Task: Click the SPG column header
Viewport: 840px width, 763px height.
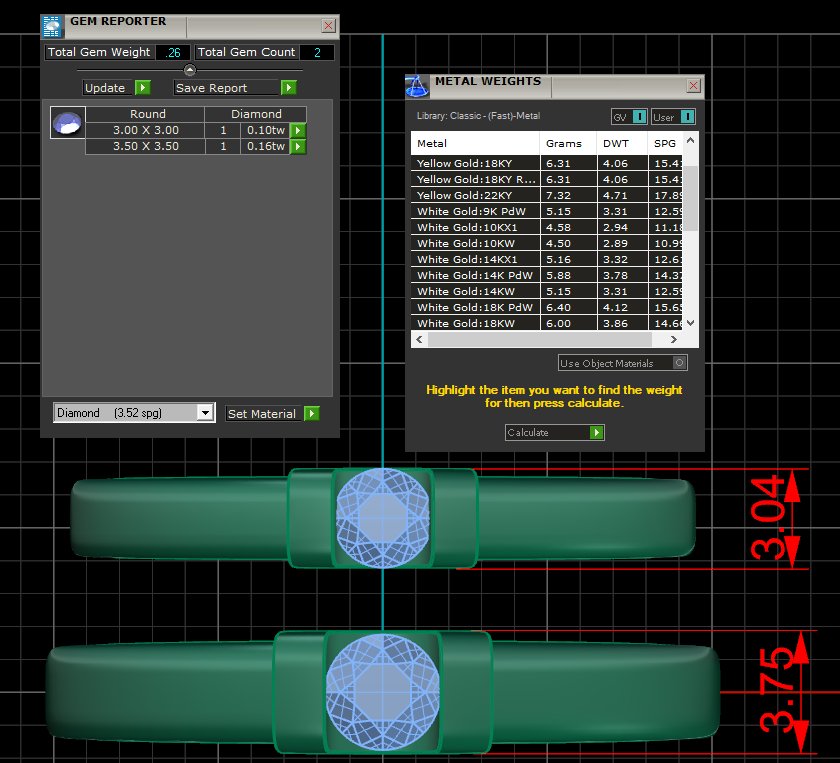Action: pos(665,144)
